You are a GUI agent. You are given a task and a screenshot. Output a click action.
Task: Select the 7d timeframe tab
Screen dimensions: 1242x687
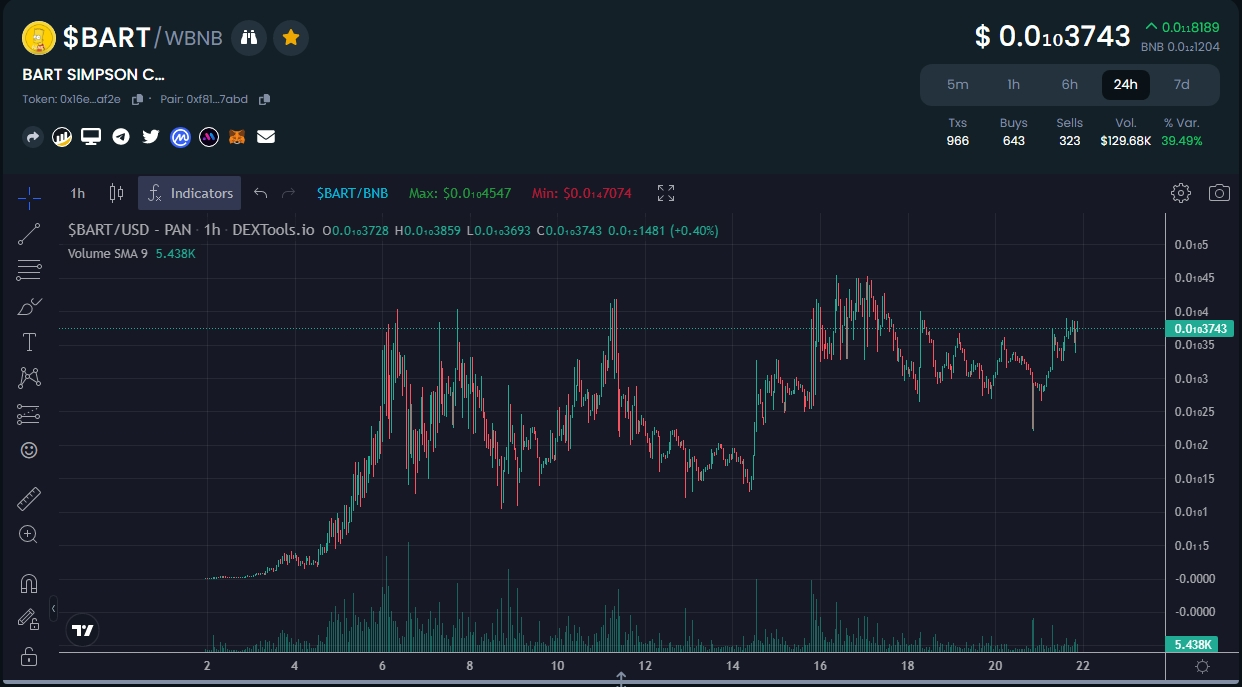click(x=1182, y=85)
